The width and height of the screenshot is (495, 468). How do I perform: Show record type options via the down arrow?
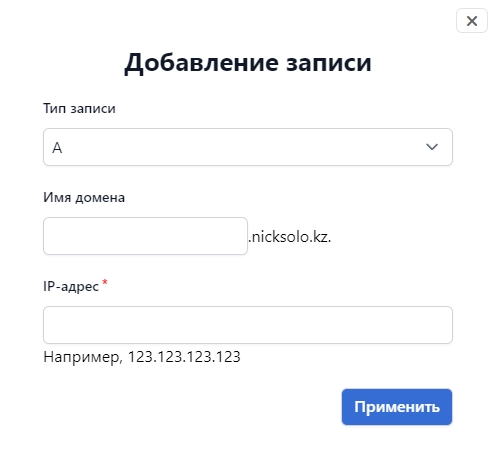point(432,147)
